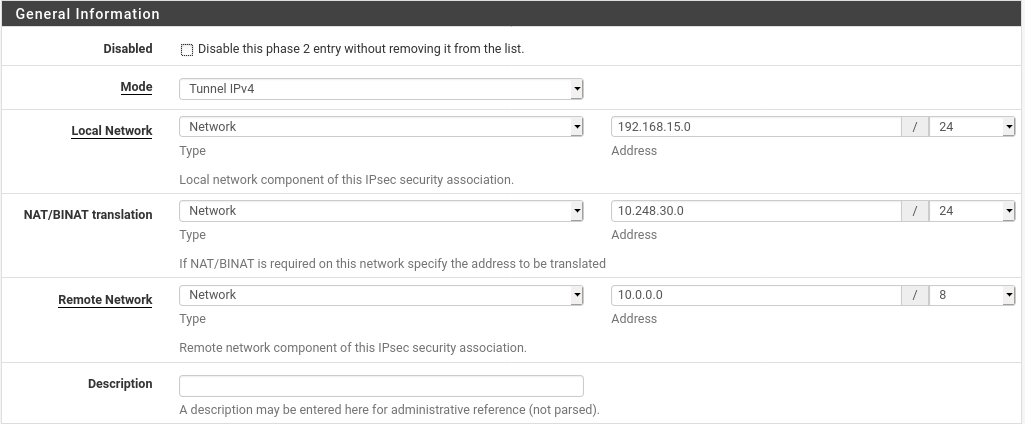This screenshot has height=424, width=1025.
Task: Click the underlined Mode label
Action: tap(136, 87)
